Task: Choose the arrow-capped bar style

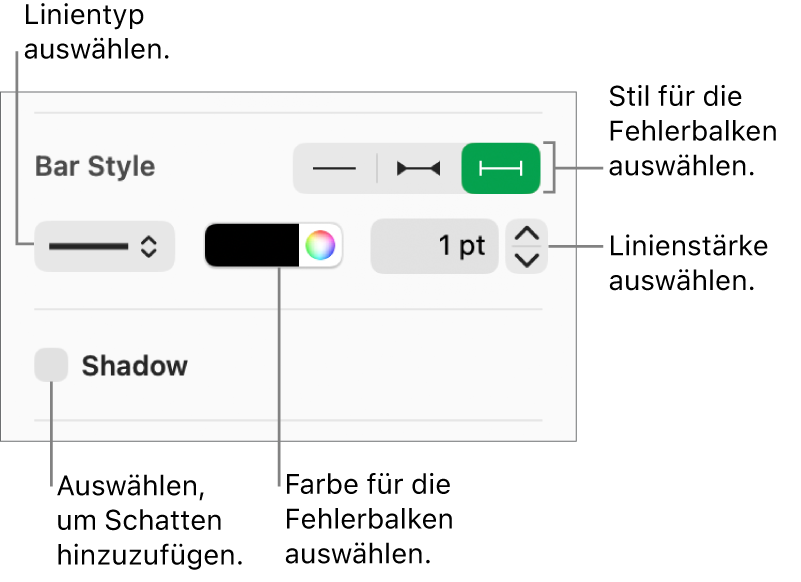Action: point(419,168)
